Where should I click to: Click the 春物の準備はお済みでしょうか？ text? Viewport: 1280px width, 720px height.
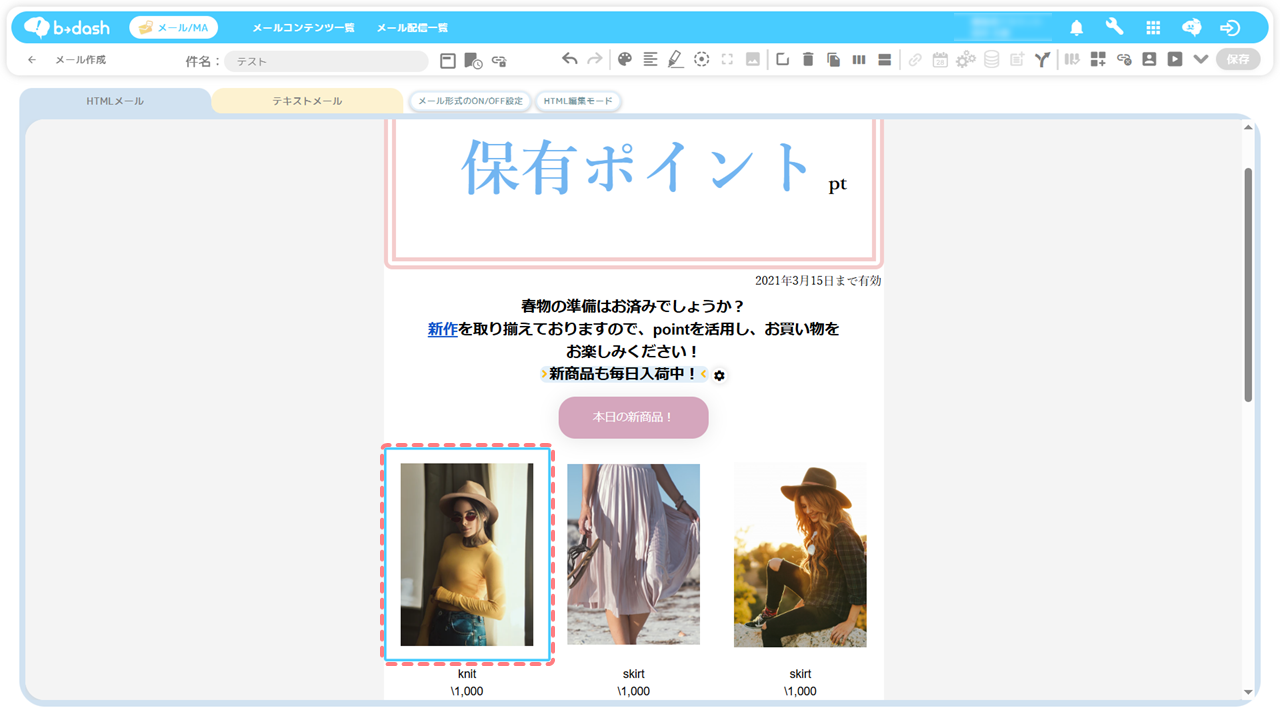point(633,306)
